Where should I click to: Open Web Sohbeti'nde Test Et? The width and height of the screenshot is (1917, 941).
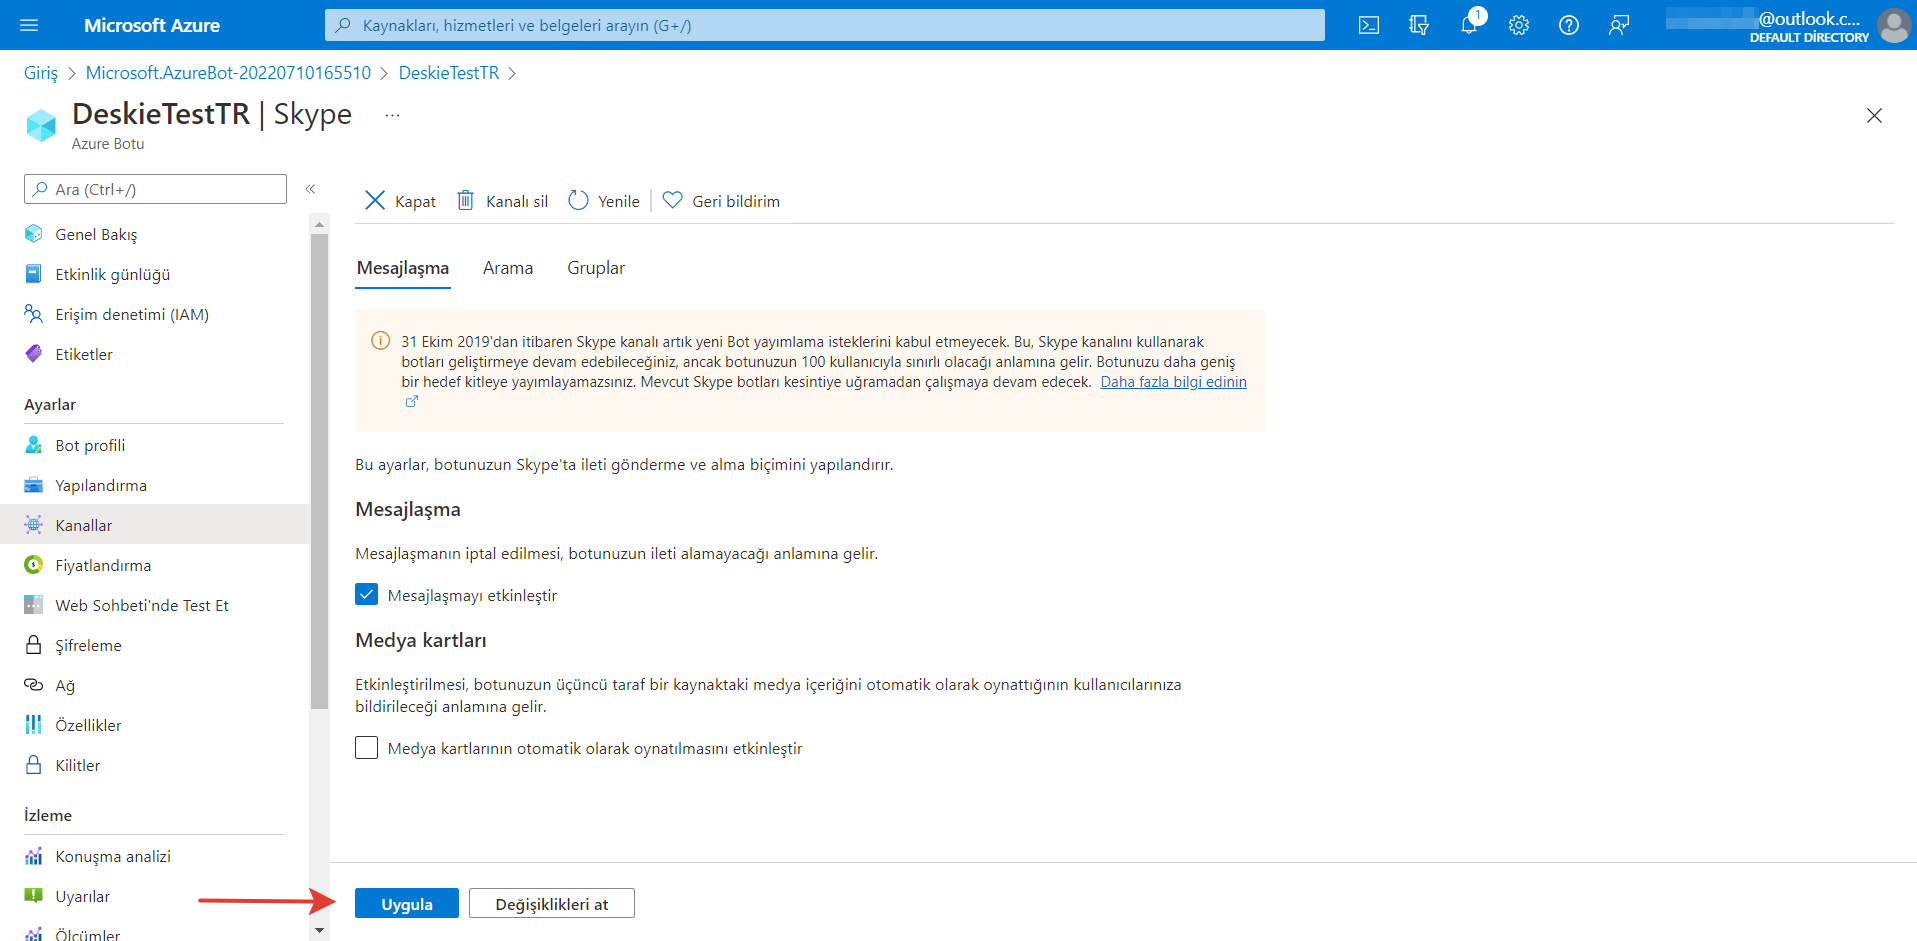coord(142,605)
